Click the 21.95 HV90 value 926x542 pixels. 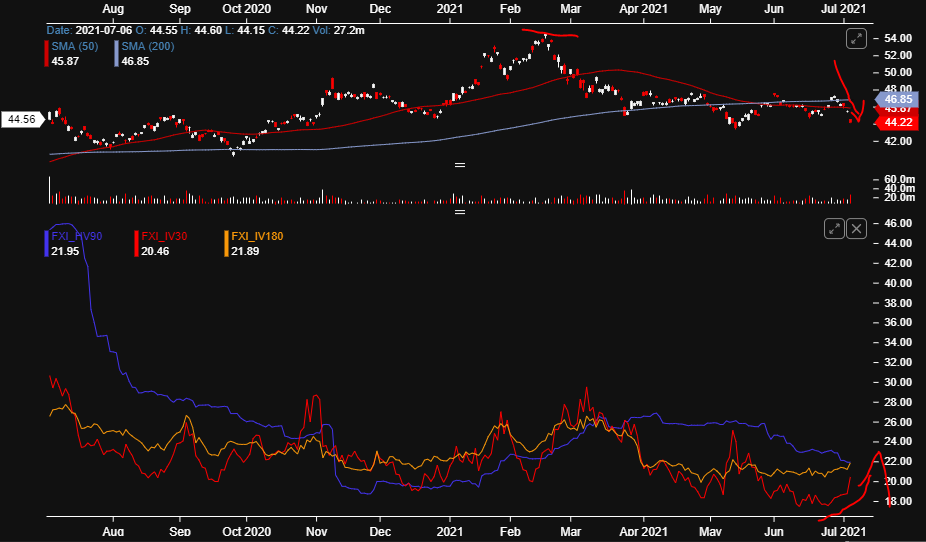(65, 251)
